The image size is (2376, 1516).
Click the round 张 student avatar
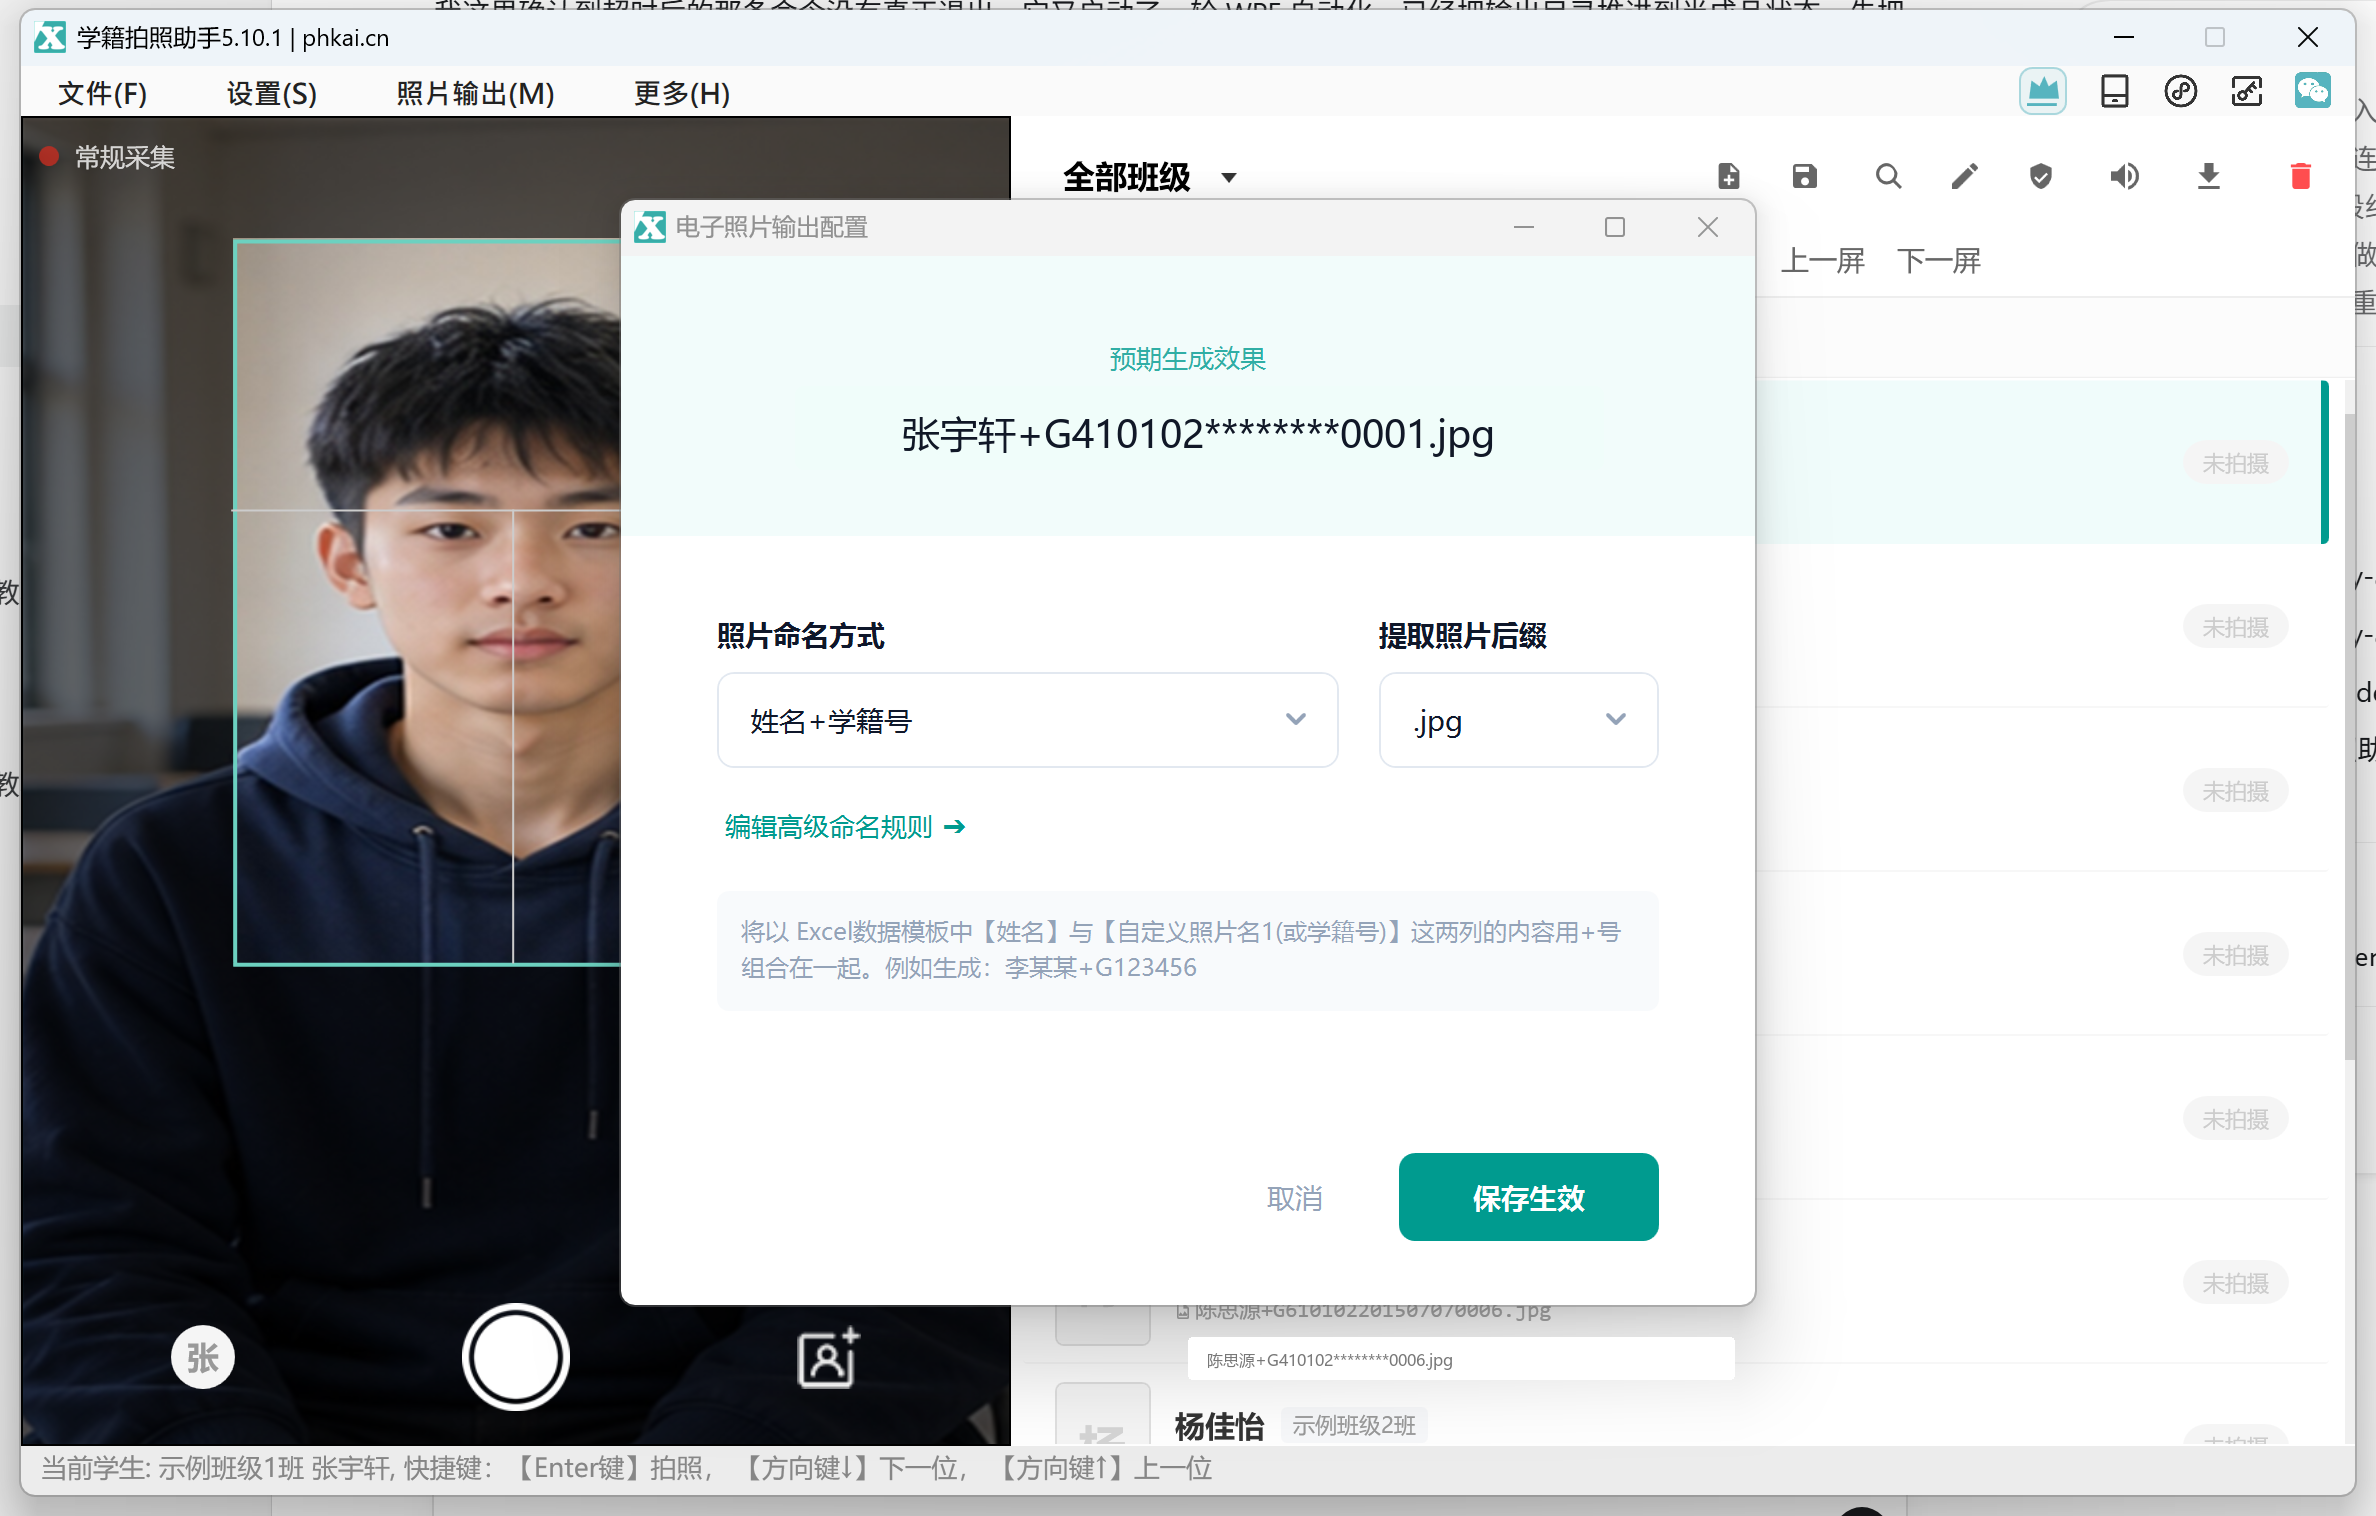(x=202, y=1357)
